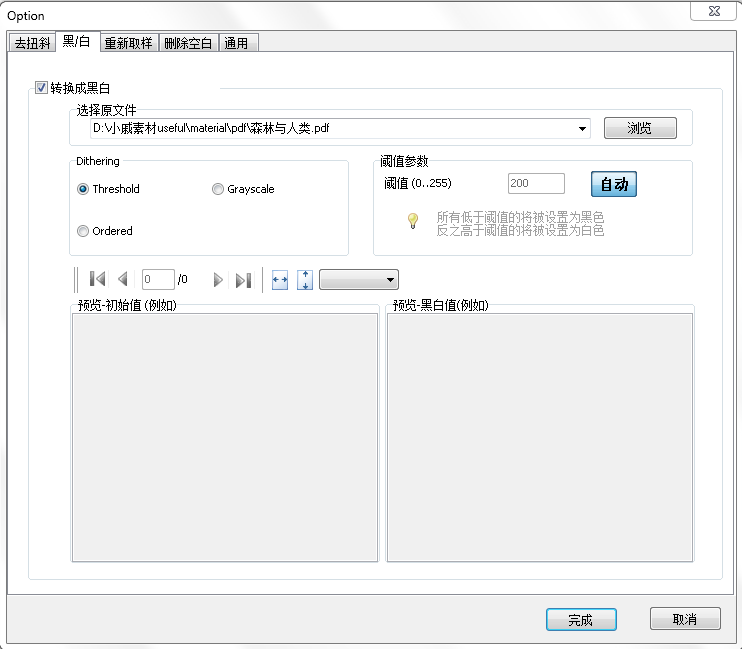This screenshot has width=742, height=649.
Task: Go to the previous preview page
Action: coord(123,280)
